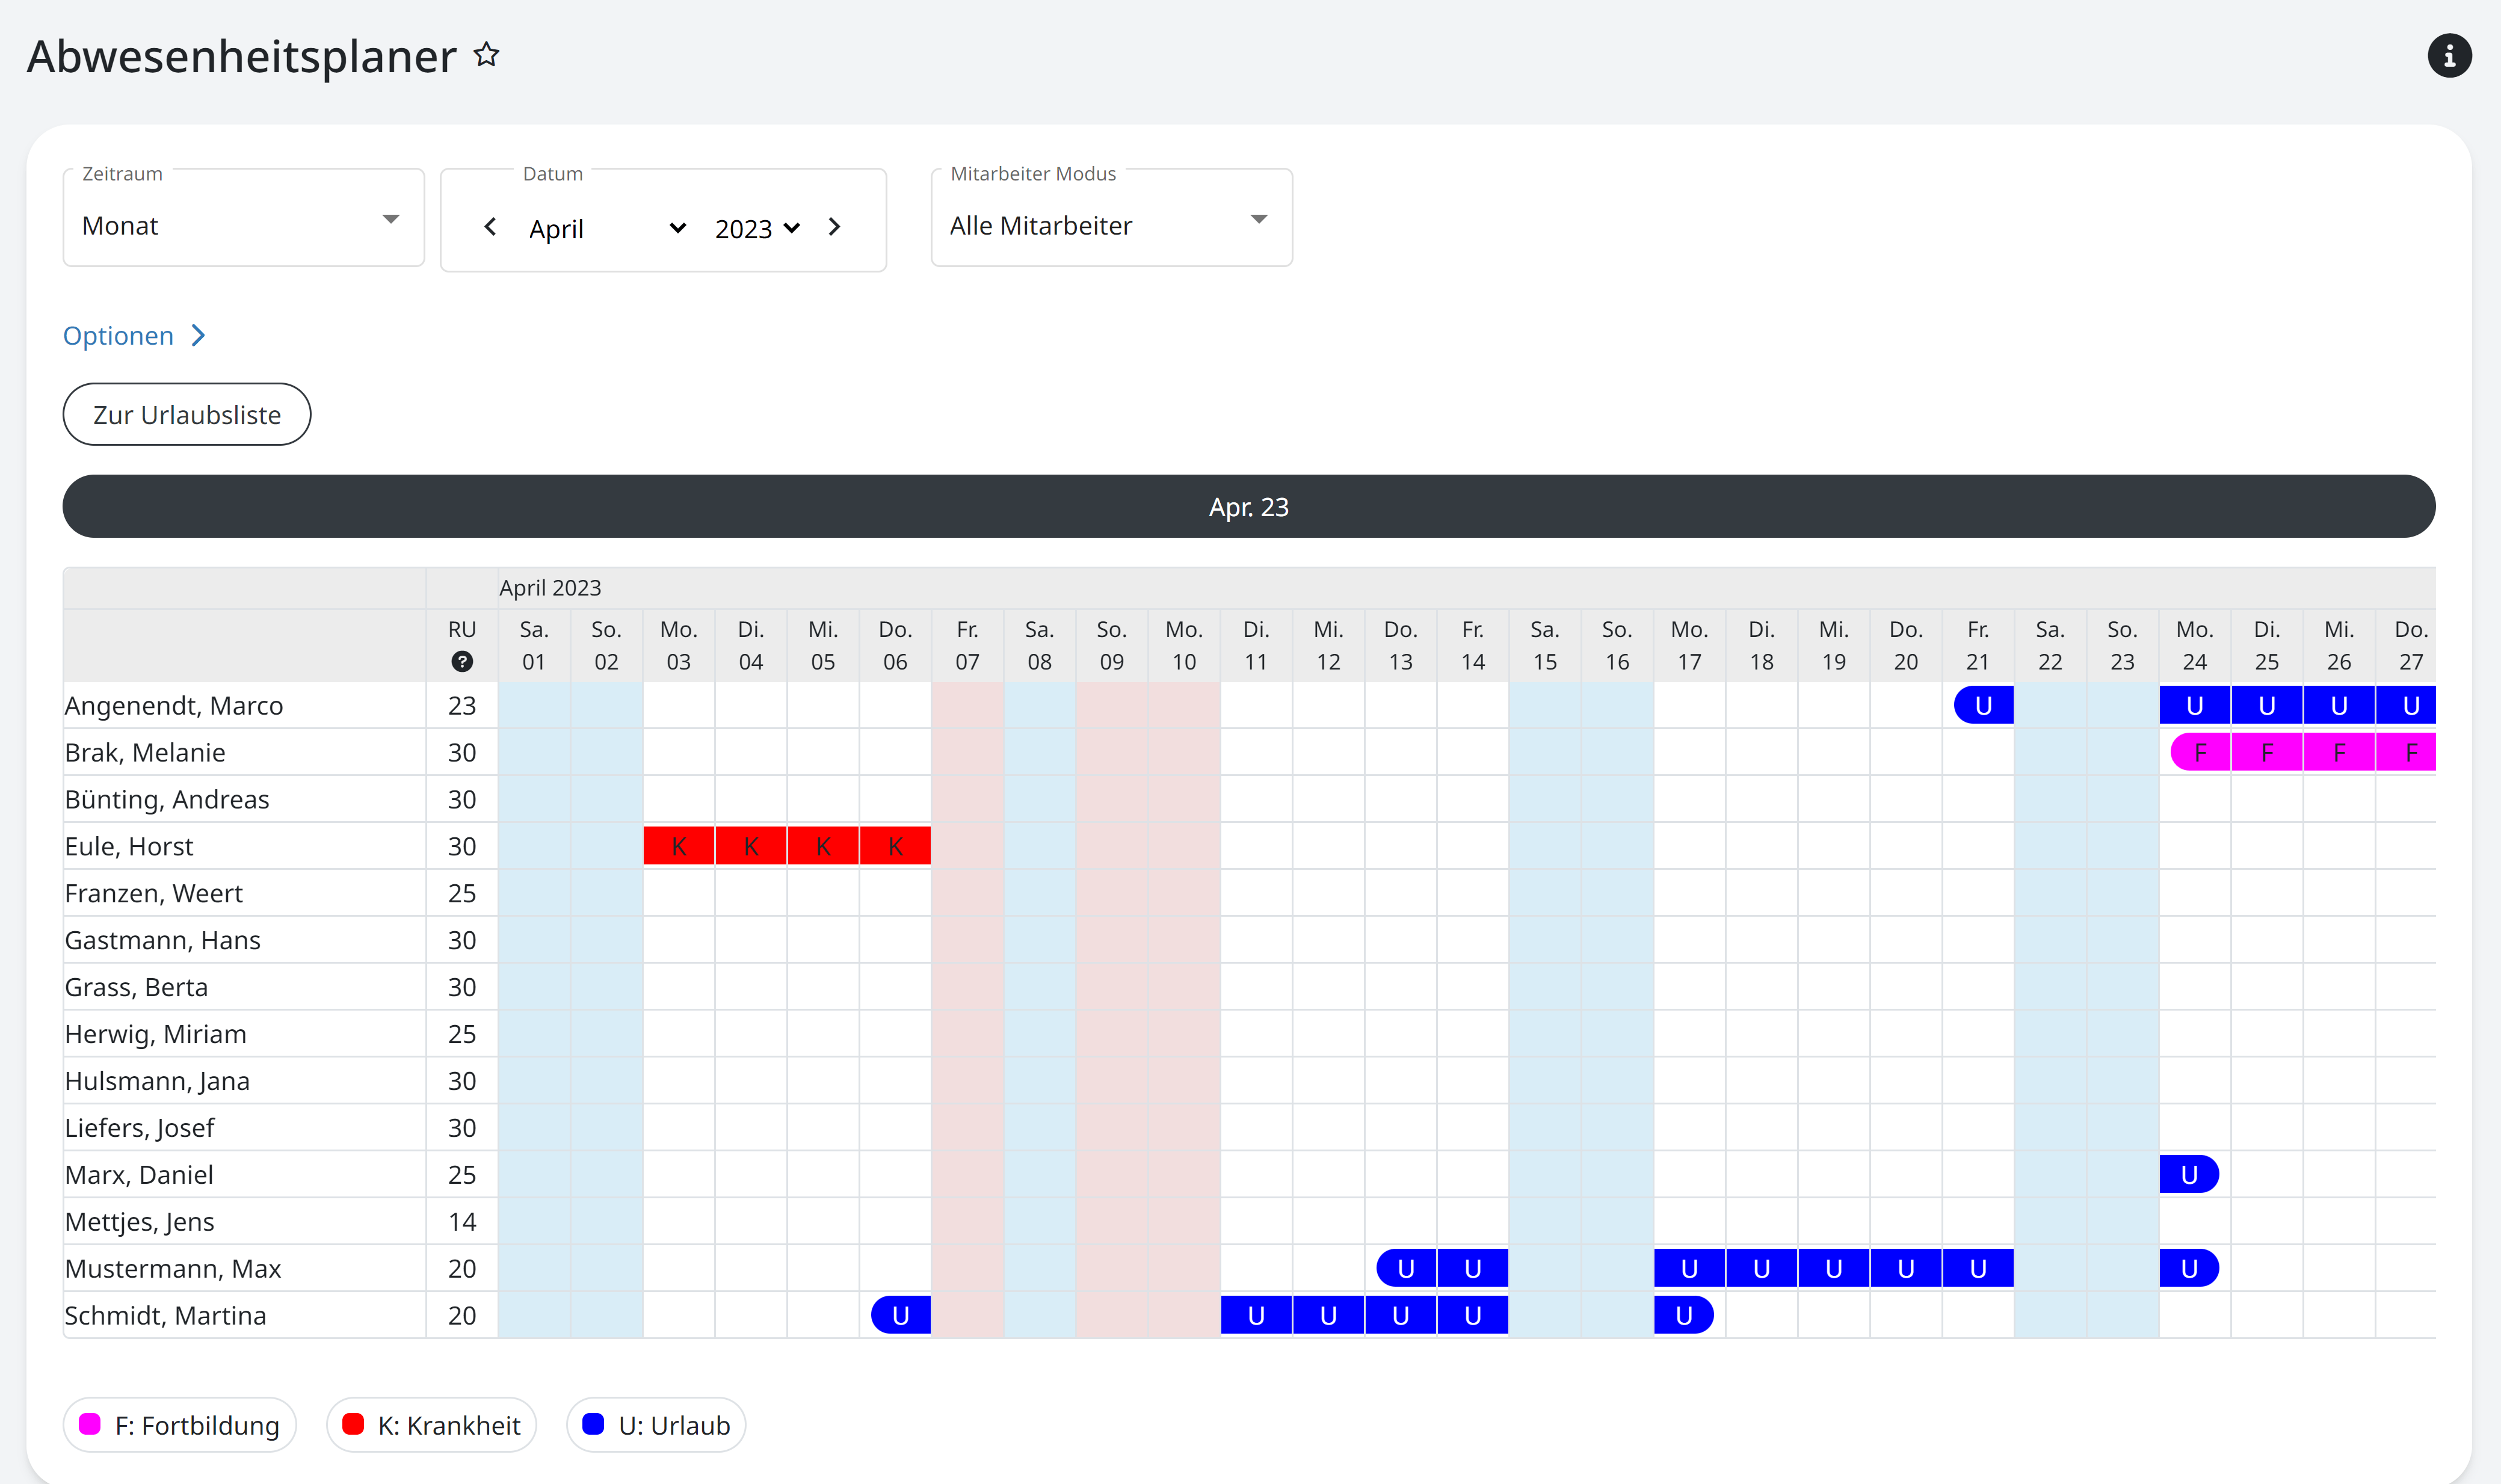Open the 2023 year dropdown

[x=757, y=229]
